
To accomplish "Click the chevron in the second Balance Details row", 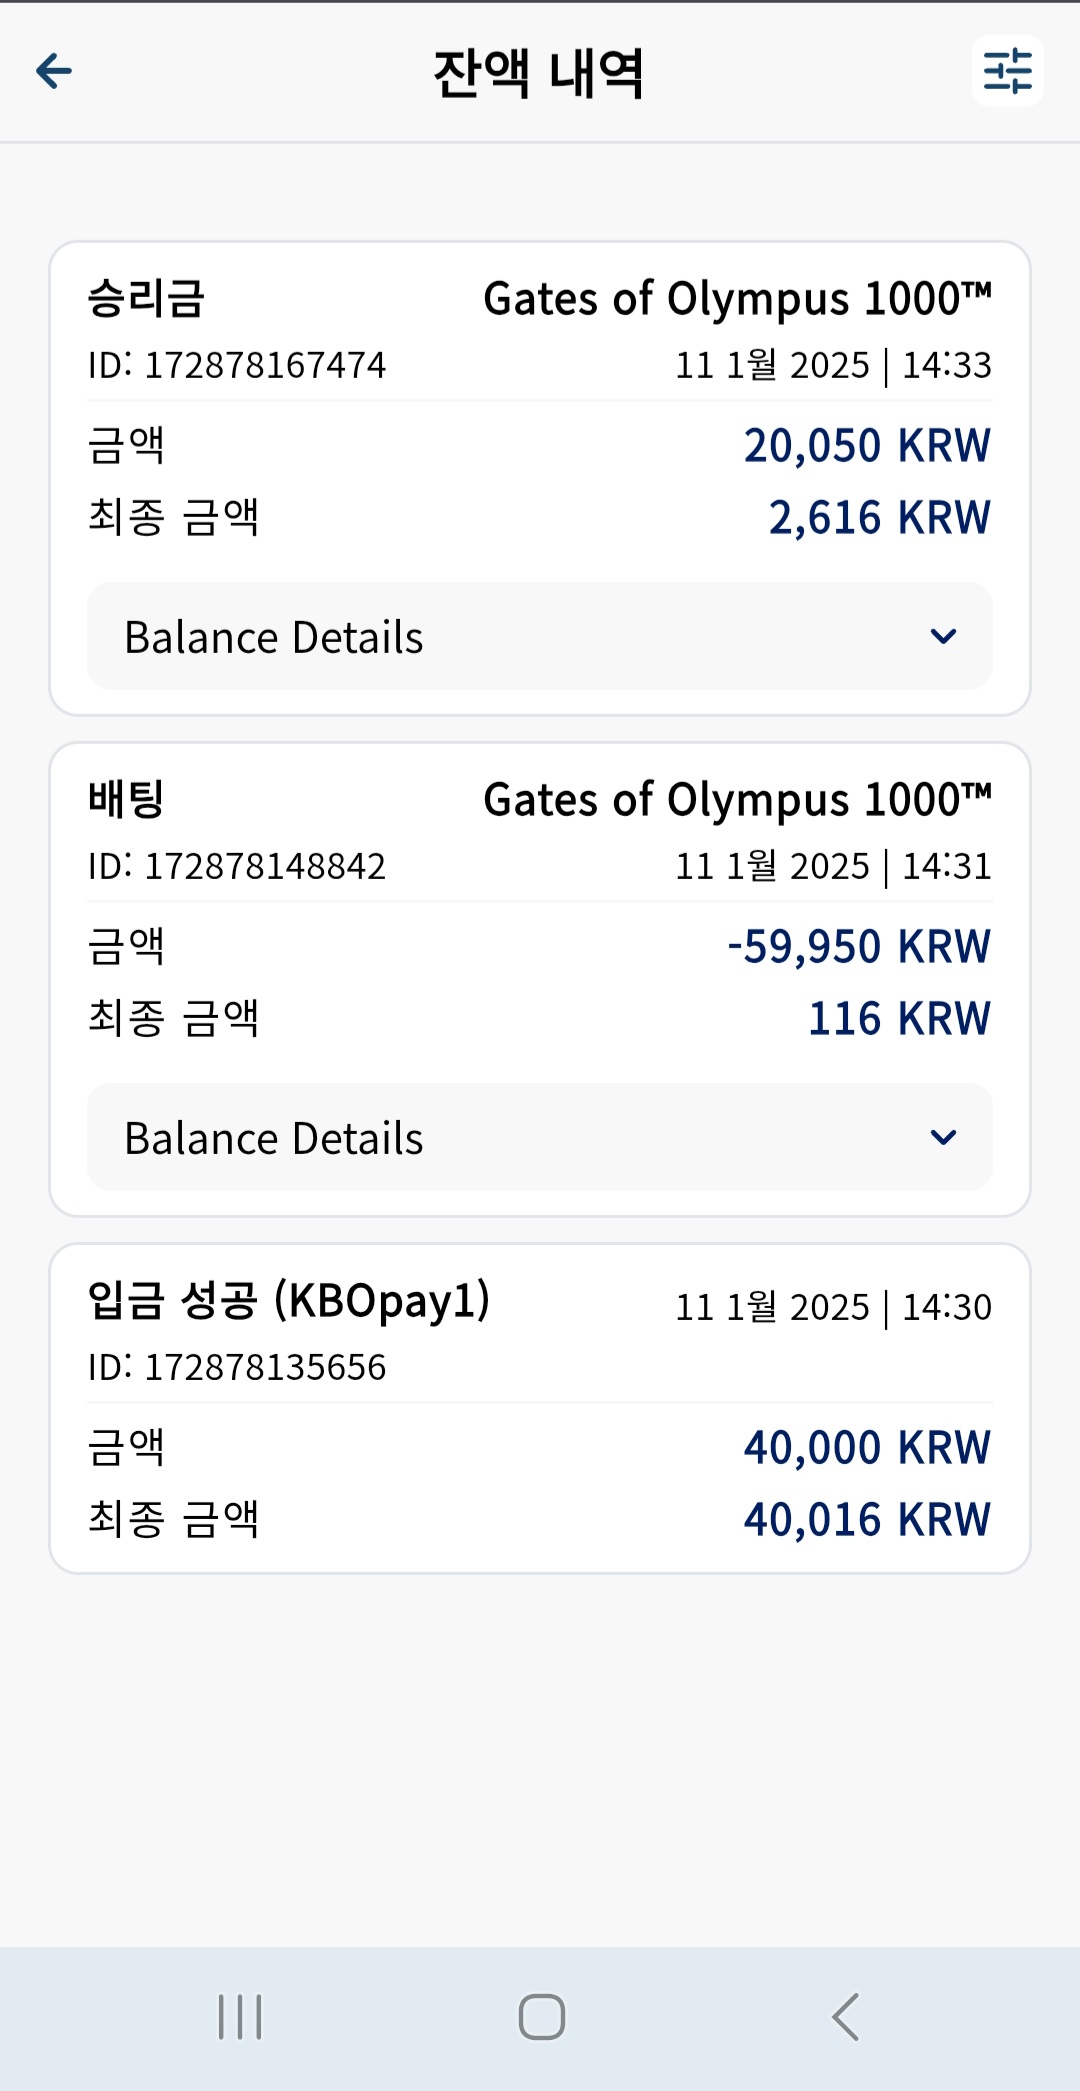I will [x=943, y=1138].
